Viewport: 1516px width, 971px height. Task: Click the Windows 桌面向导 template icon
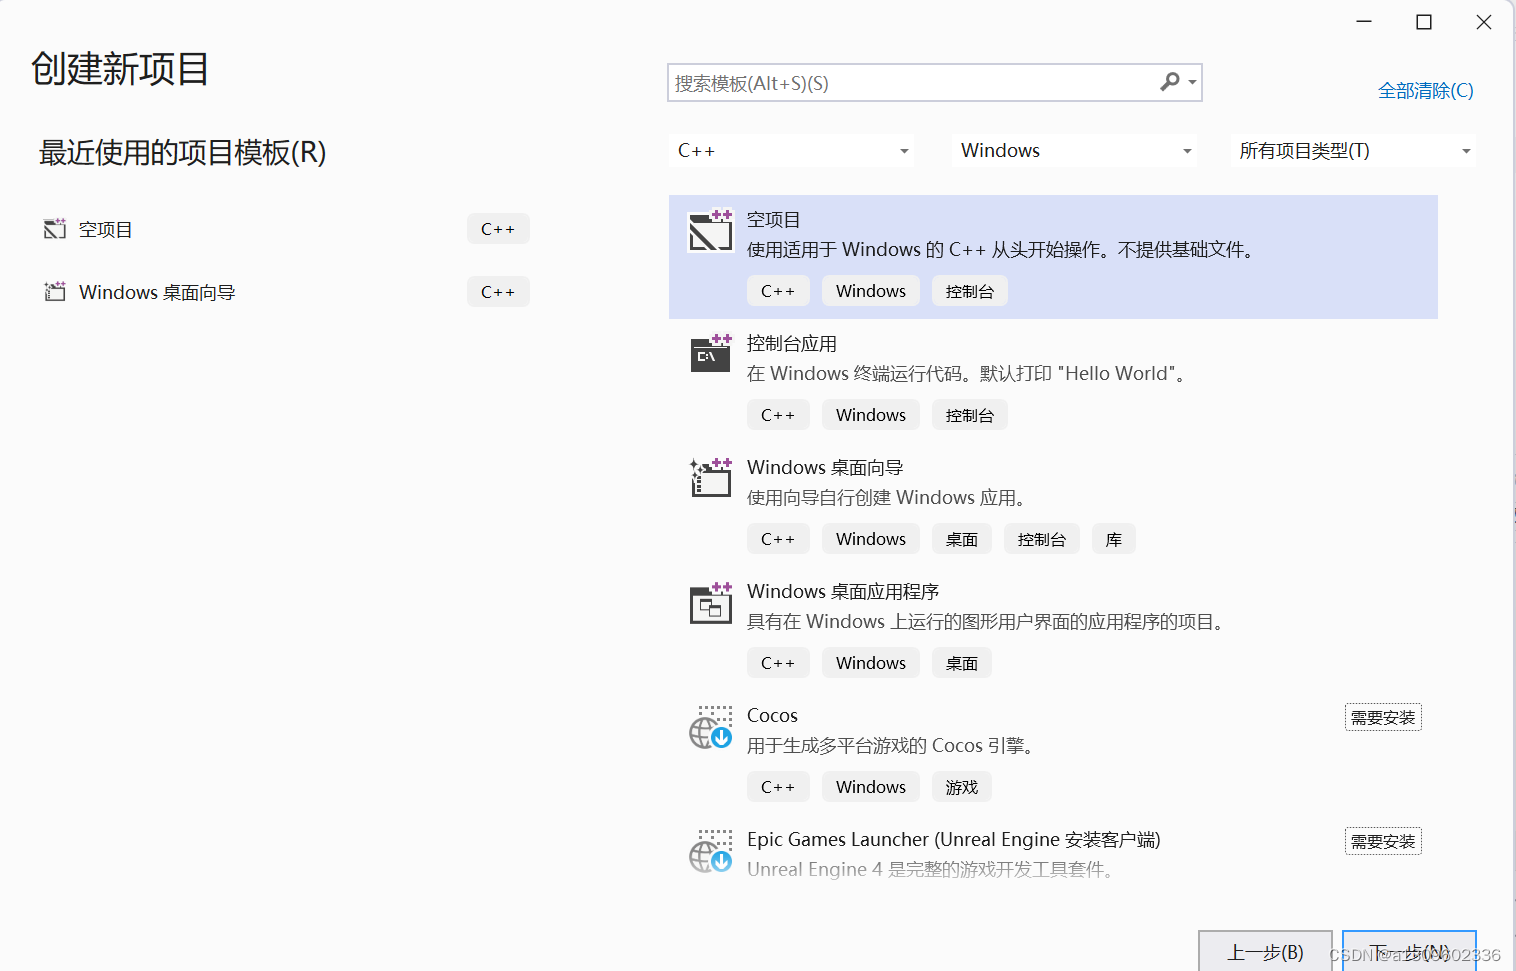710,479
